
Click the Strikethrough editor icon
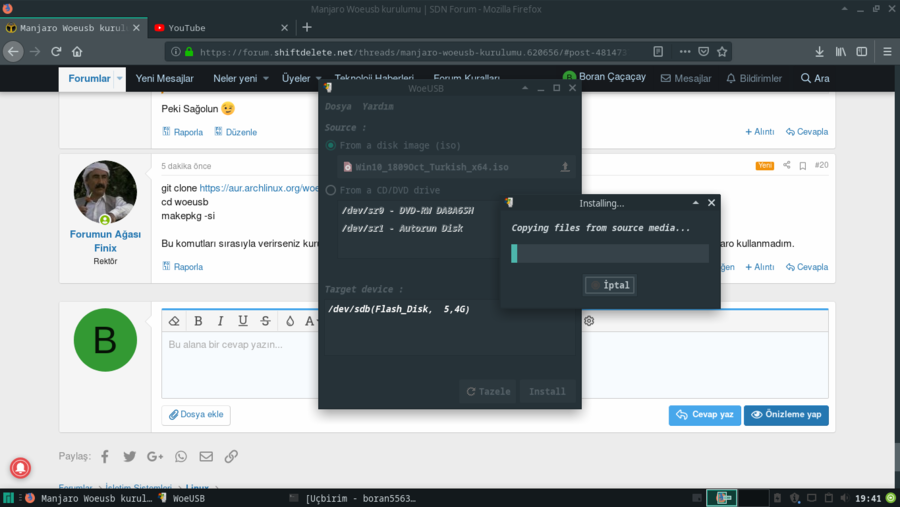pos(265,321)
